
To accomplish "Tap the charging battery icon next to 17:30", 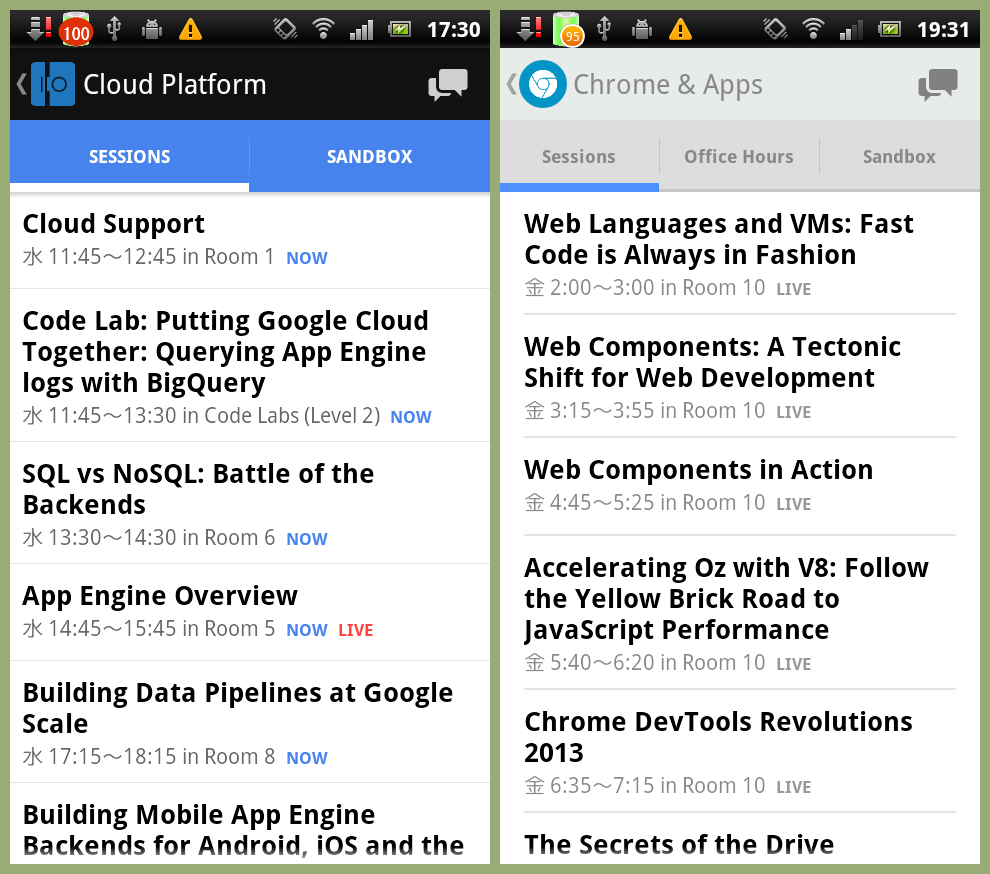I will (x=400, y=29).
